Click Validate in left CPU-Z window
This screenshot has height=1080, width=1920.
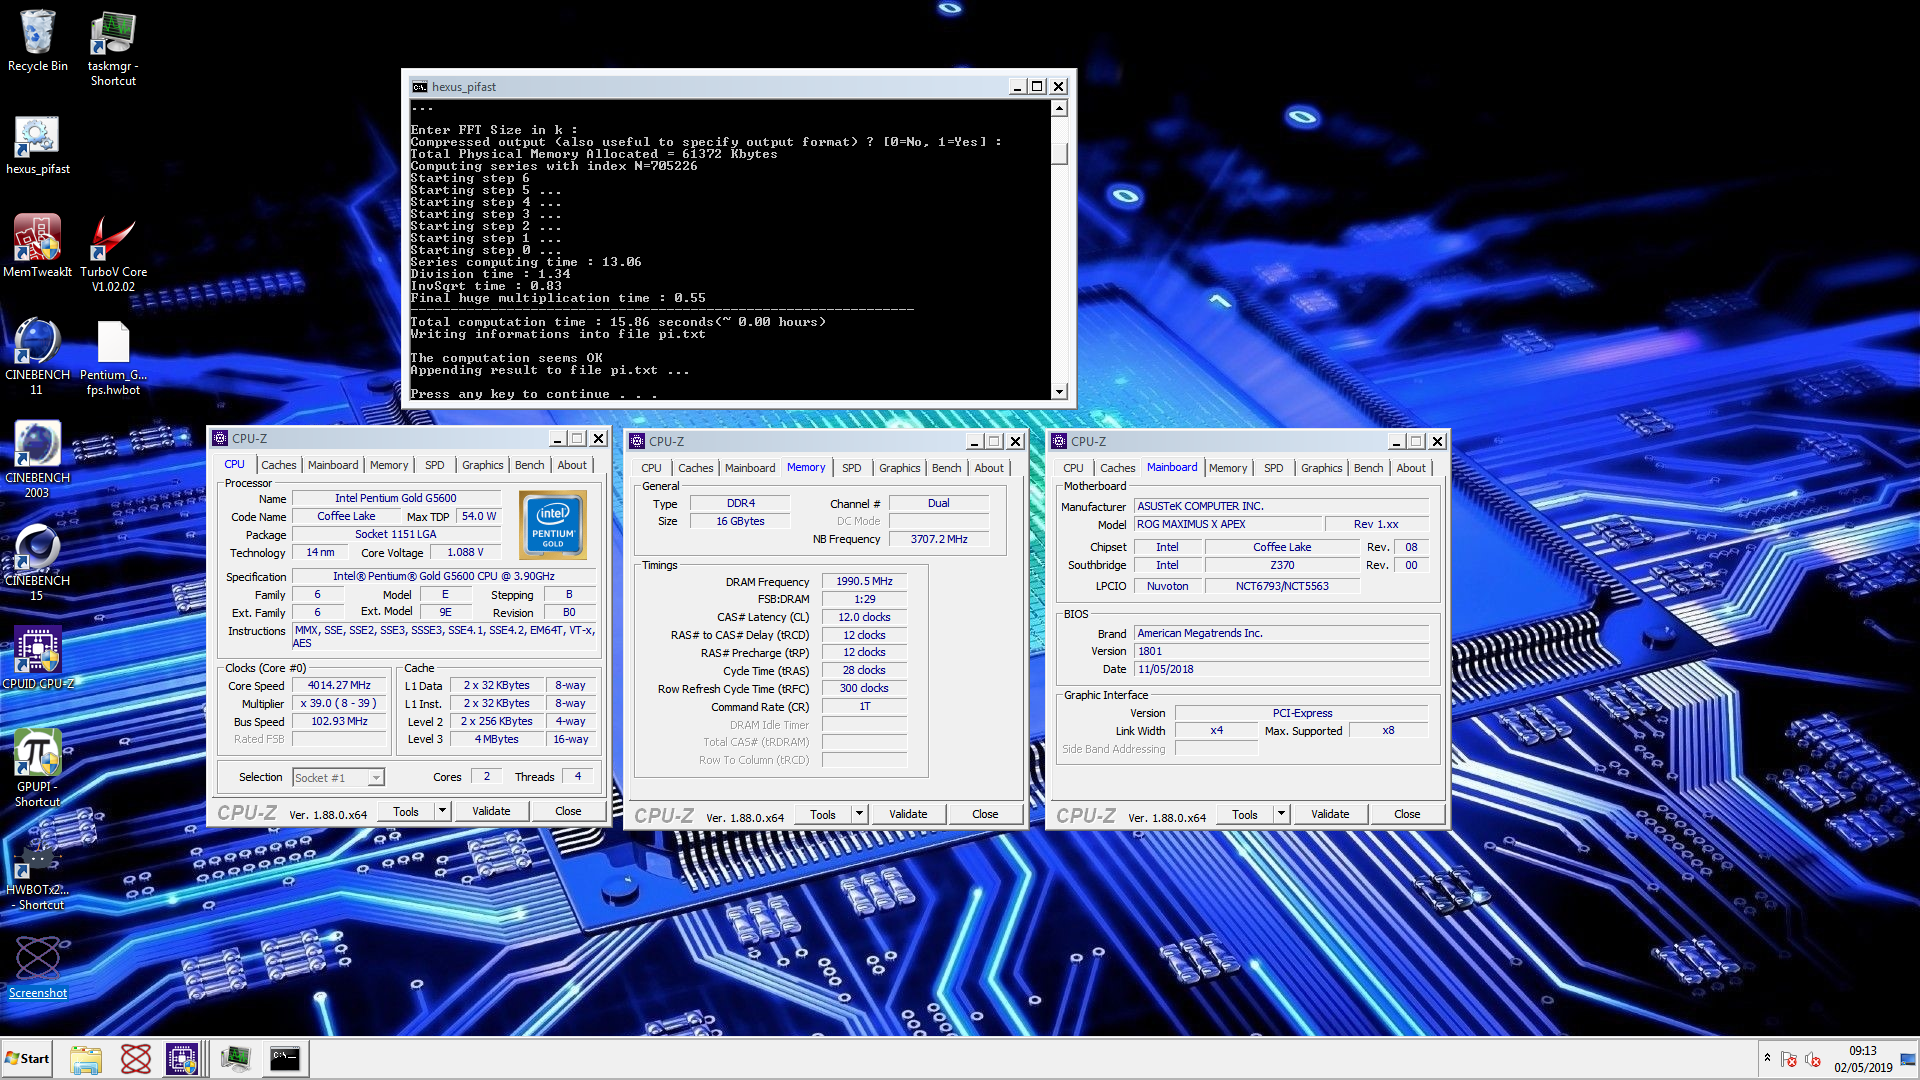click(491, 811)
